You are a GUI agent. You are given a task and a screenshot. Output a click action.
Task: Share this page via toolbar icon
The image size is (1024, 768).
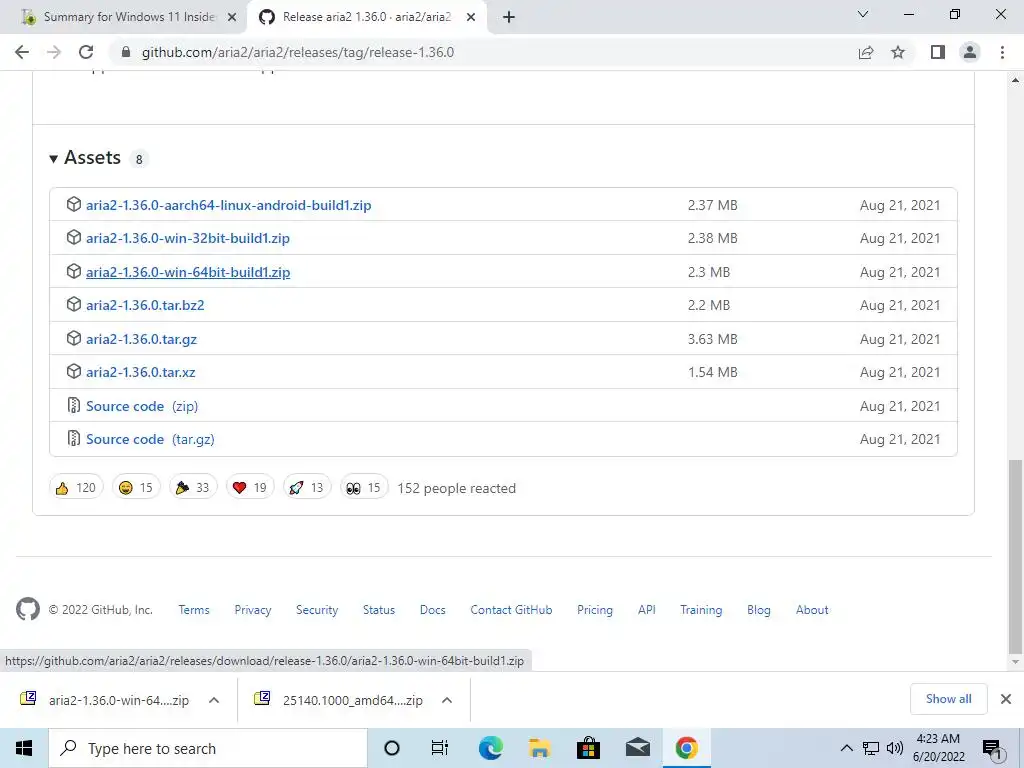click(866, 52)
